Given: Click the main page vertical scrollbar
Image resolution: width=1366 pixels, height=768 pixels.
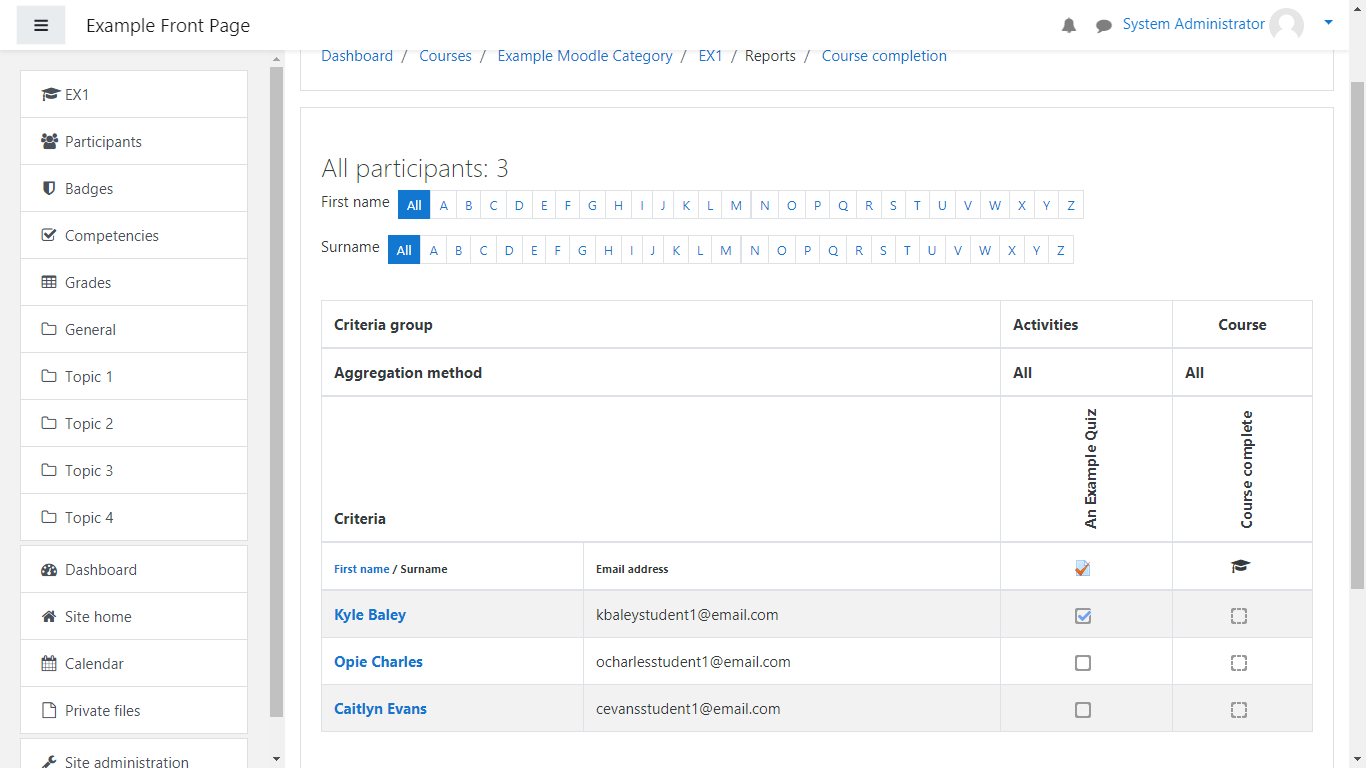Looking at the screenshot, I should [1357, 330].
